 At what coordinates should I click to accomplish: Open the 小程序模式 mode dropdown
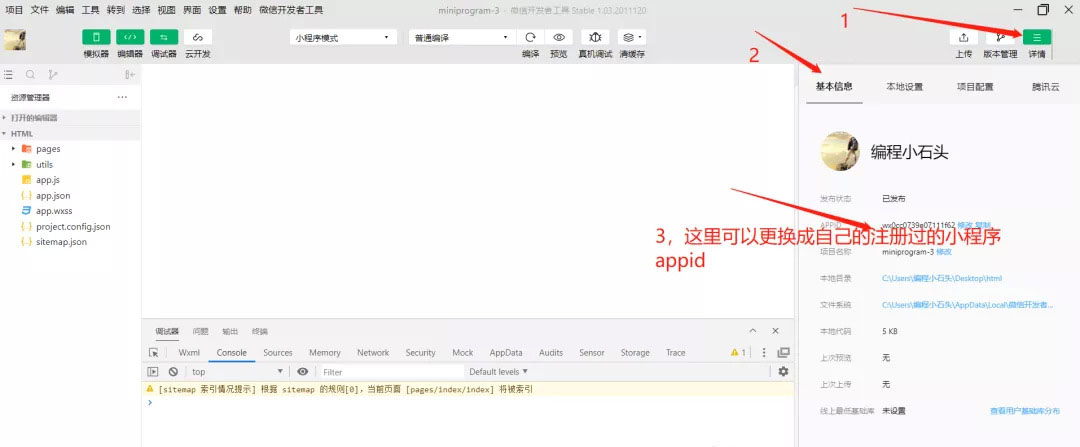[x=343, y=37]
